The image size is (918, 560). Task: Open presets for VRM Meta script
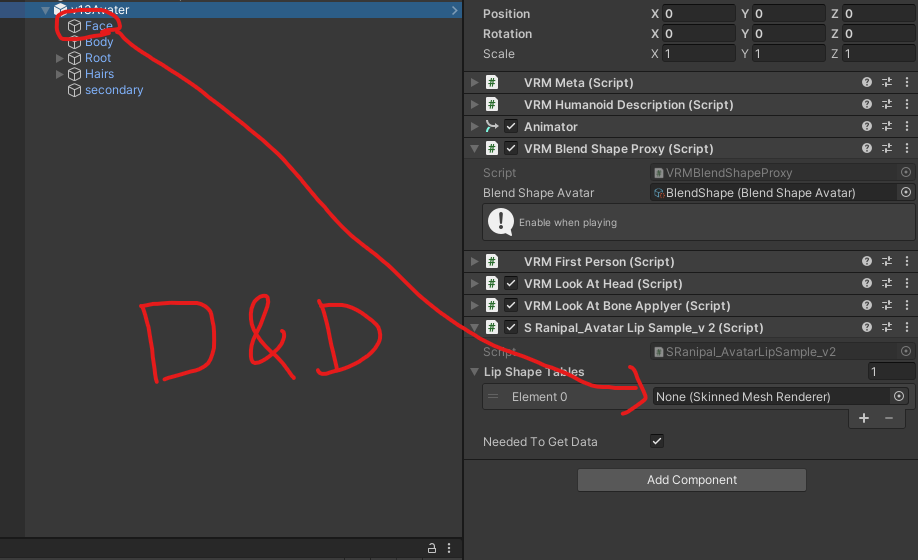click(887, 83)
